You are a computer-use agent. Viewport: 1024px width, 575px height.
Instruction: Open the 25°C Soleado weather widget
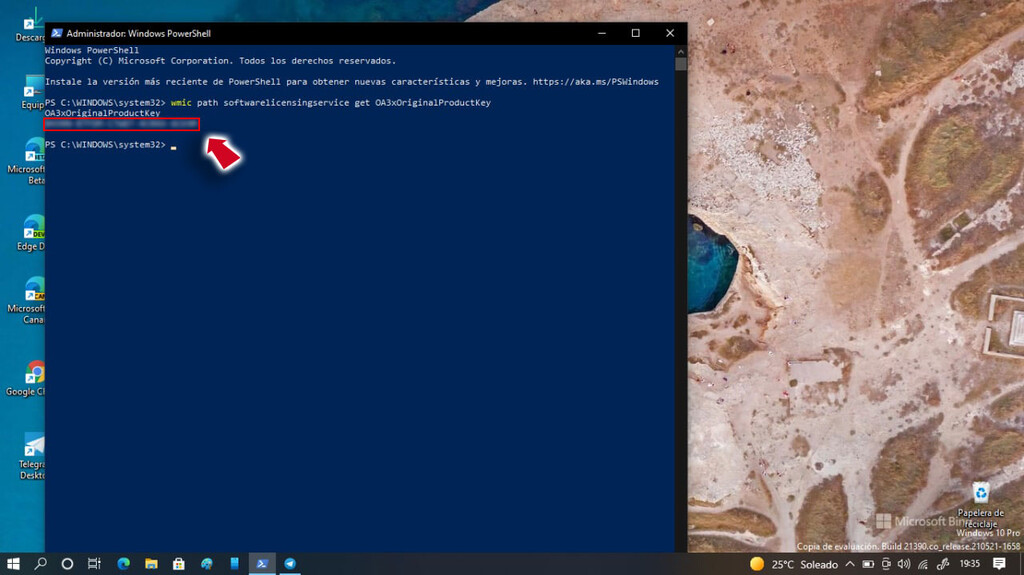[x=795, y=564]
